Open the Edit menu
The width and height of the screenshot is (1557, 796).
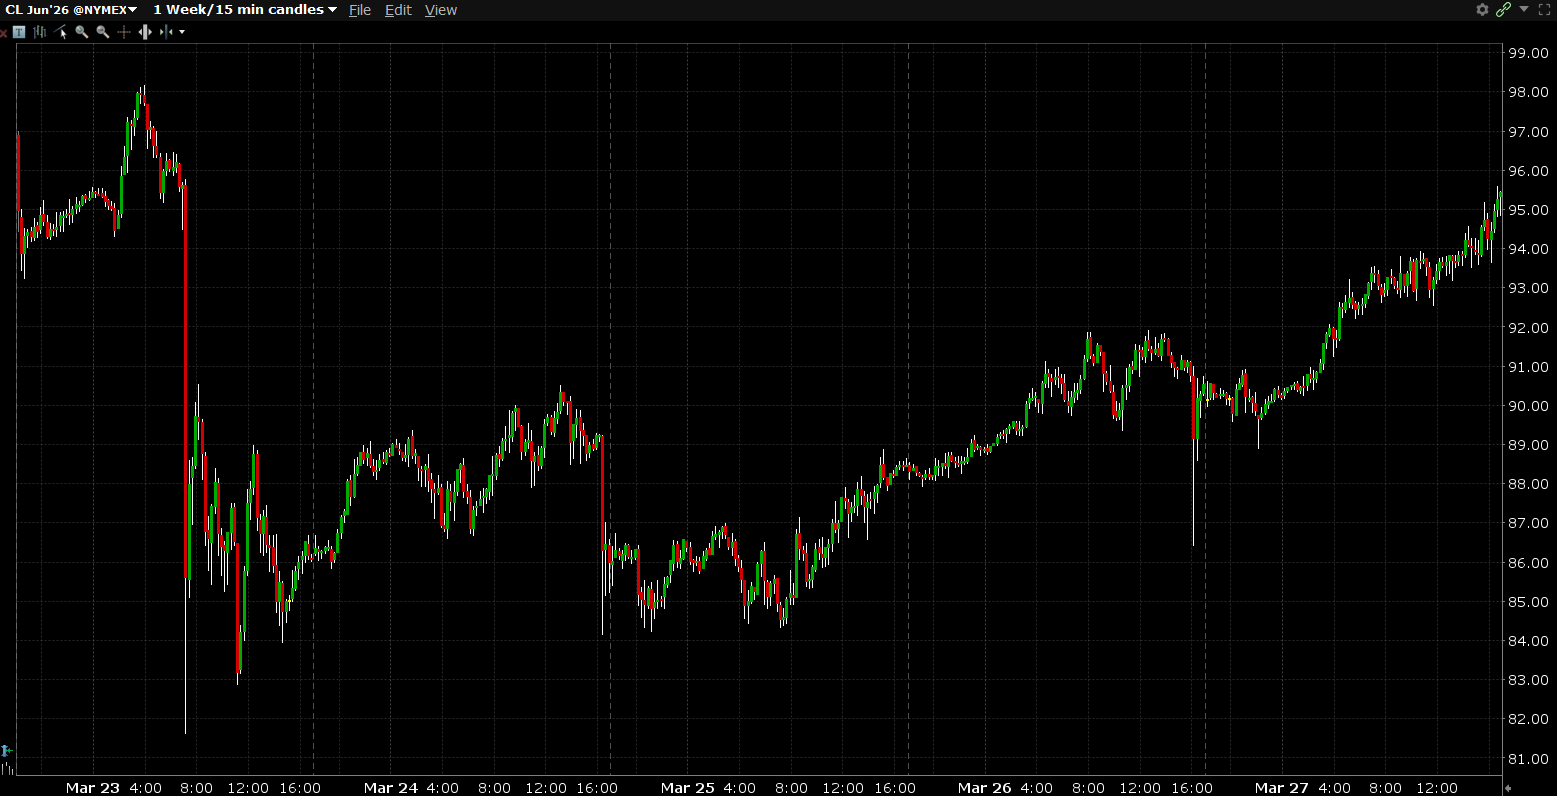click(x=398, y=10)
